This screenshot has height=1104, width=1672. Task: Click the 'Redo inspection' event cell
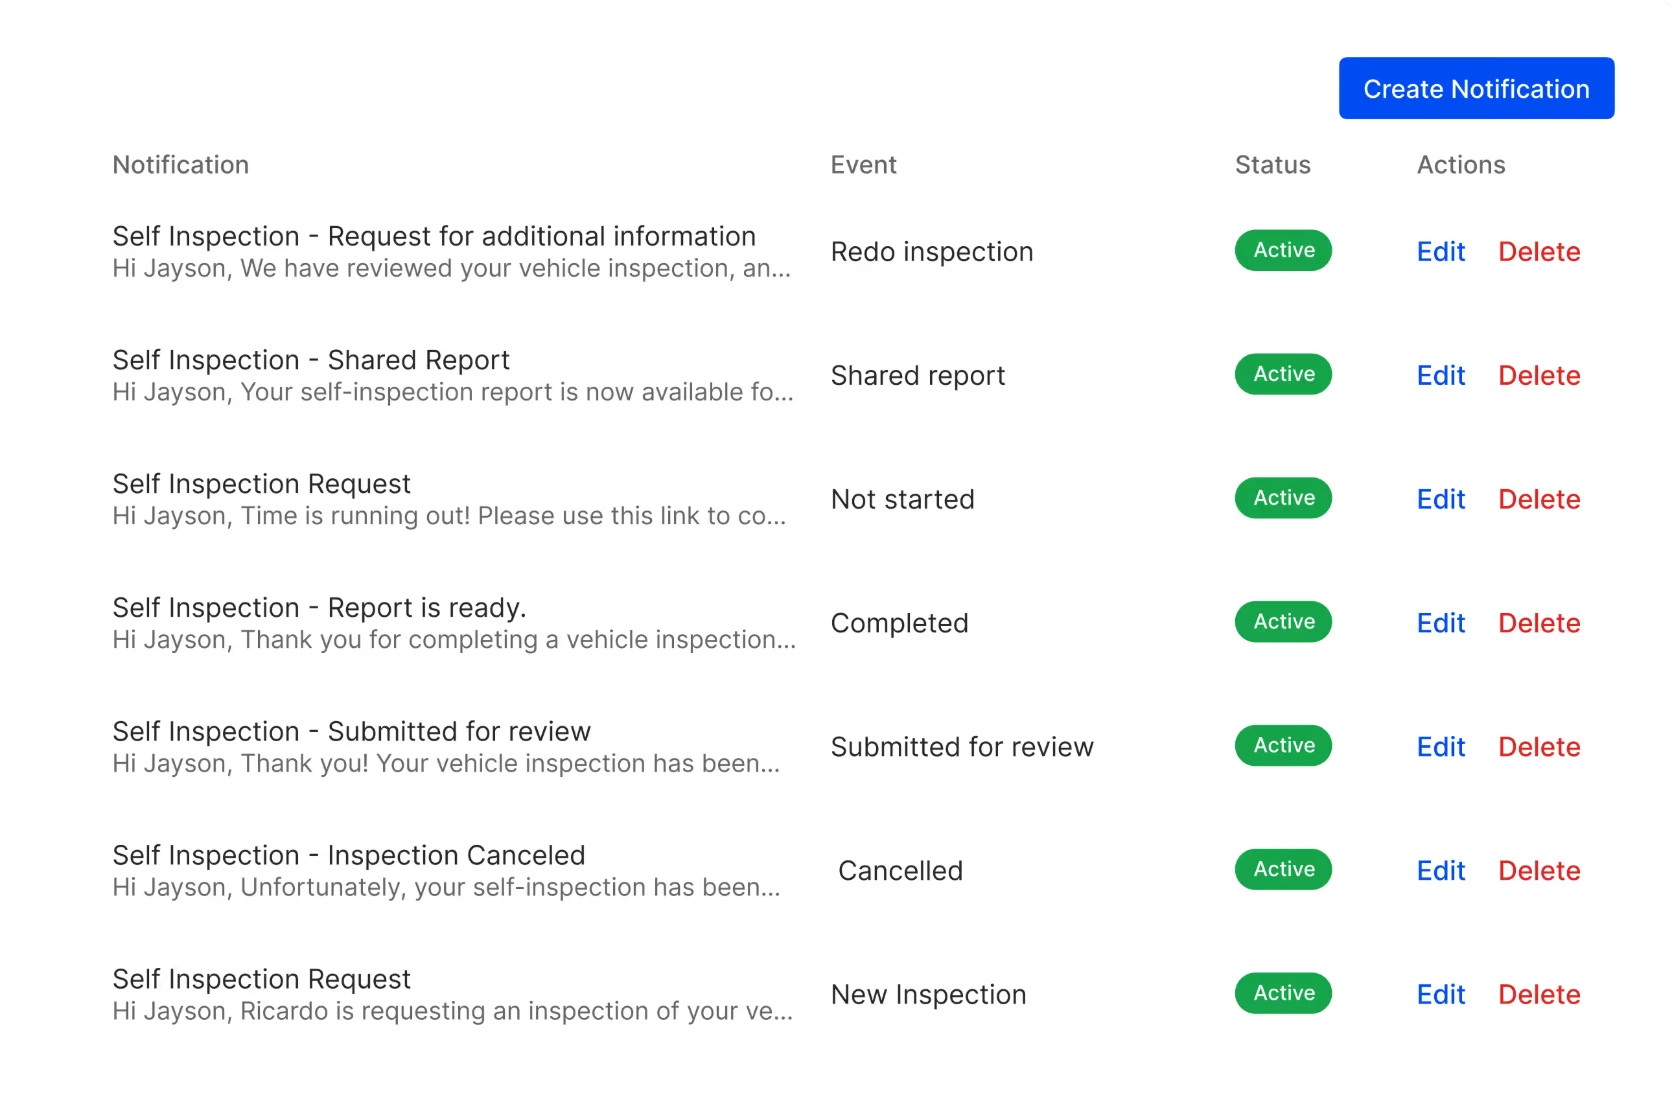[x=932, y=252]
